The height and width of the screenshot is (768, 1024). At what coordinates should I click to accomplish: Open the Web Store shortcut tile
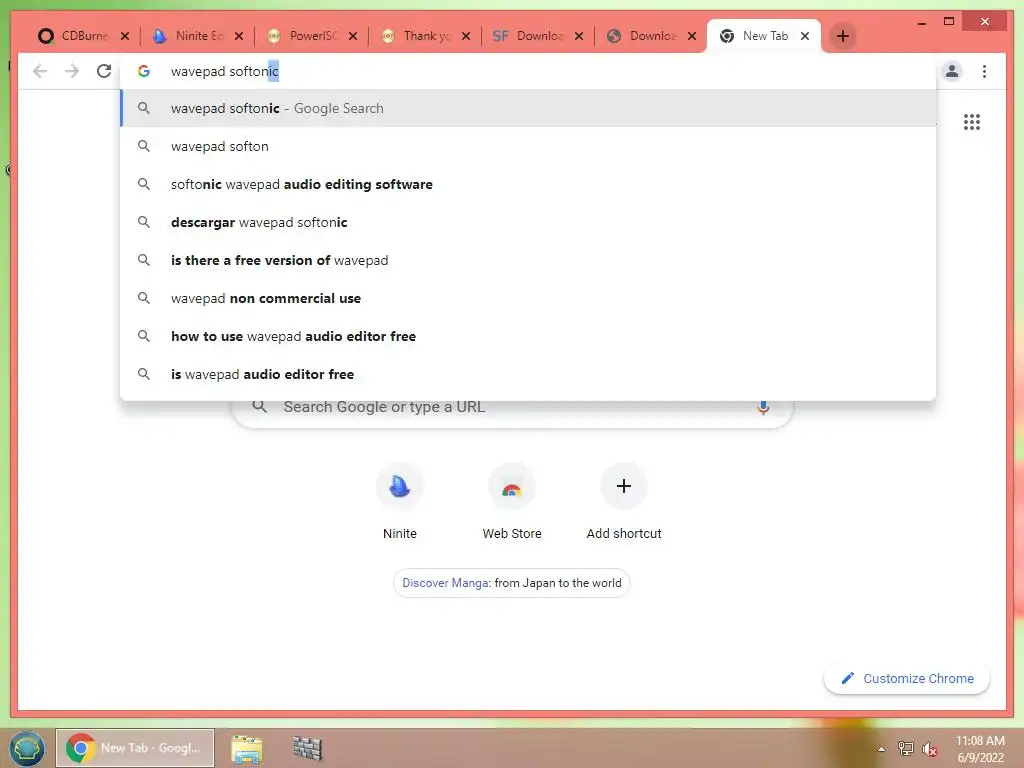(512, 502)
